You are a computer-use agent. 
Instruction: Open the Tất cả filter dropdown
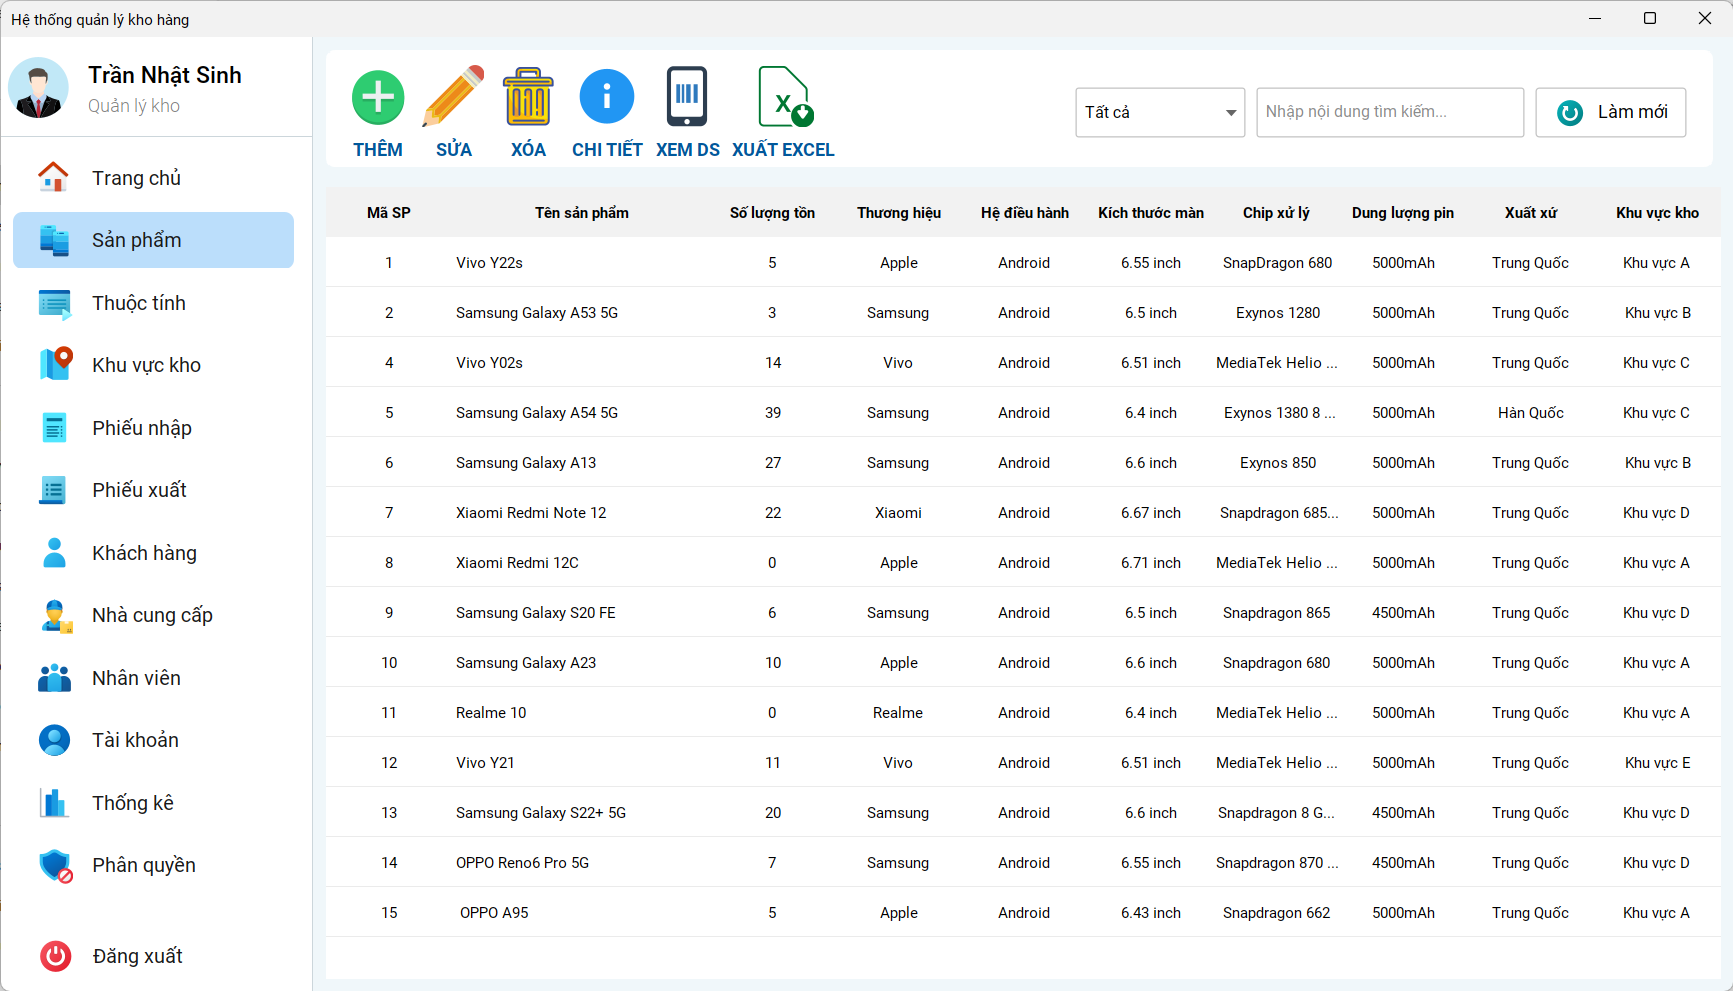[x=1160, y=112]
